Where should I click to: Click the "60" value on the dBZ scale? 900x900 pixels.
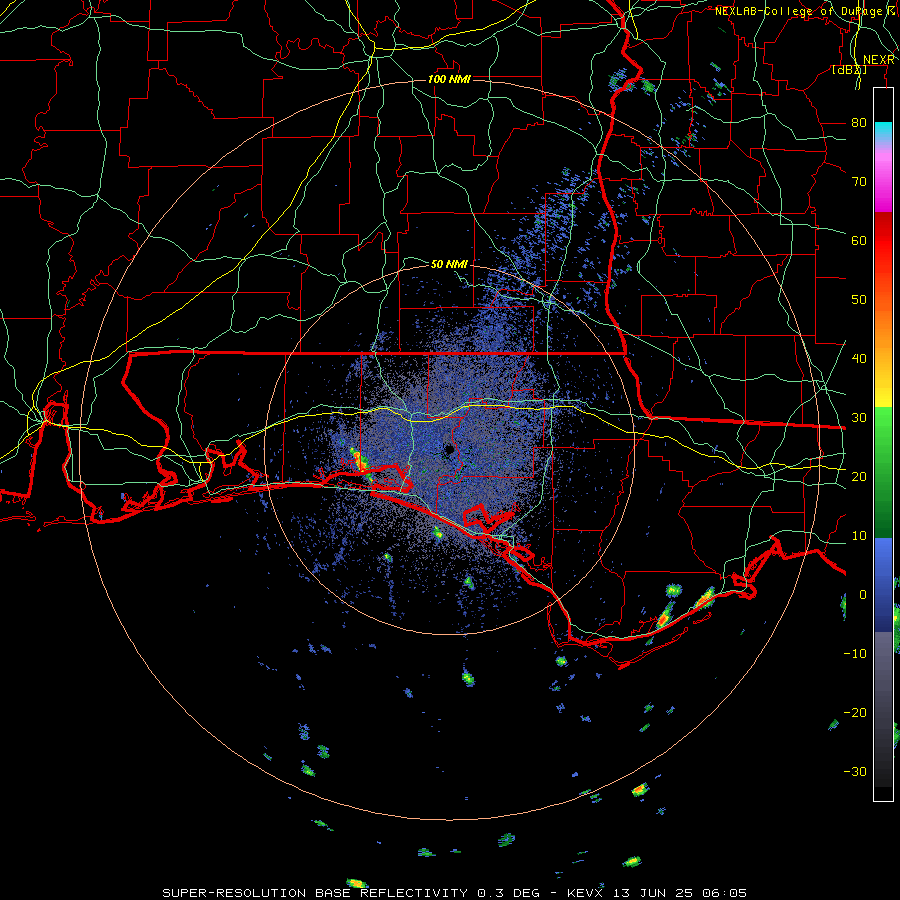(859, 240)
